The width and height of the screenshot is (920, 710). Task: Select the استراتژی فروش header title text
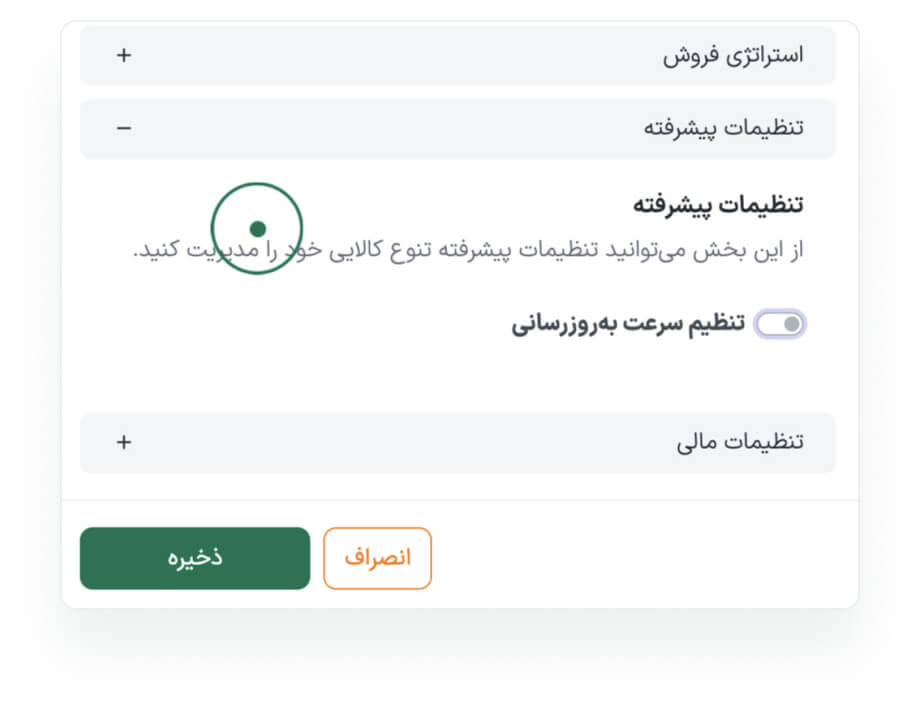point(733,55)
